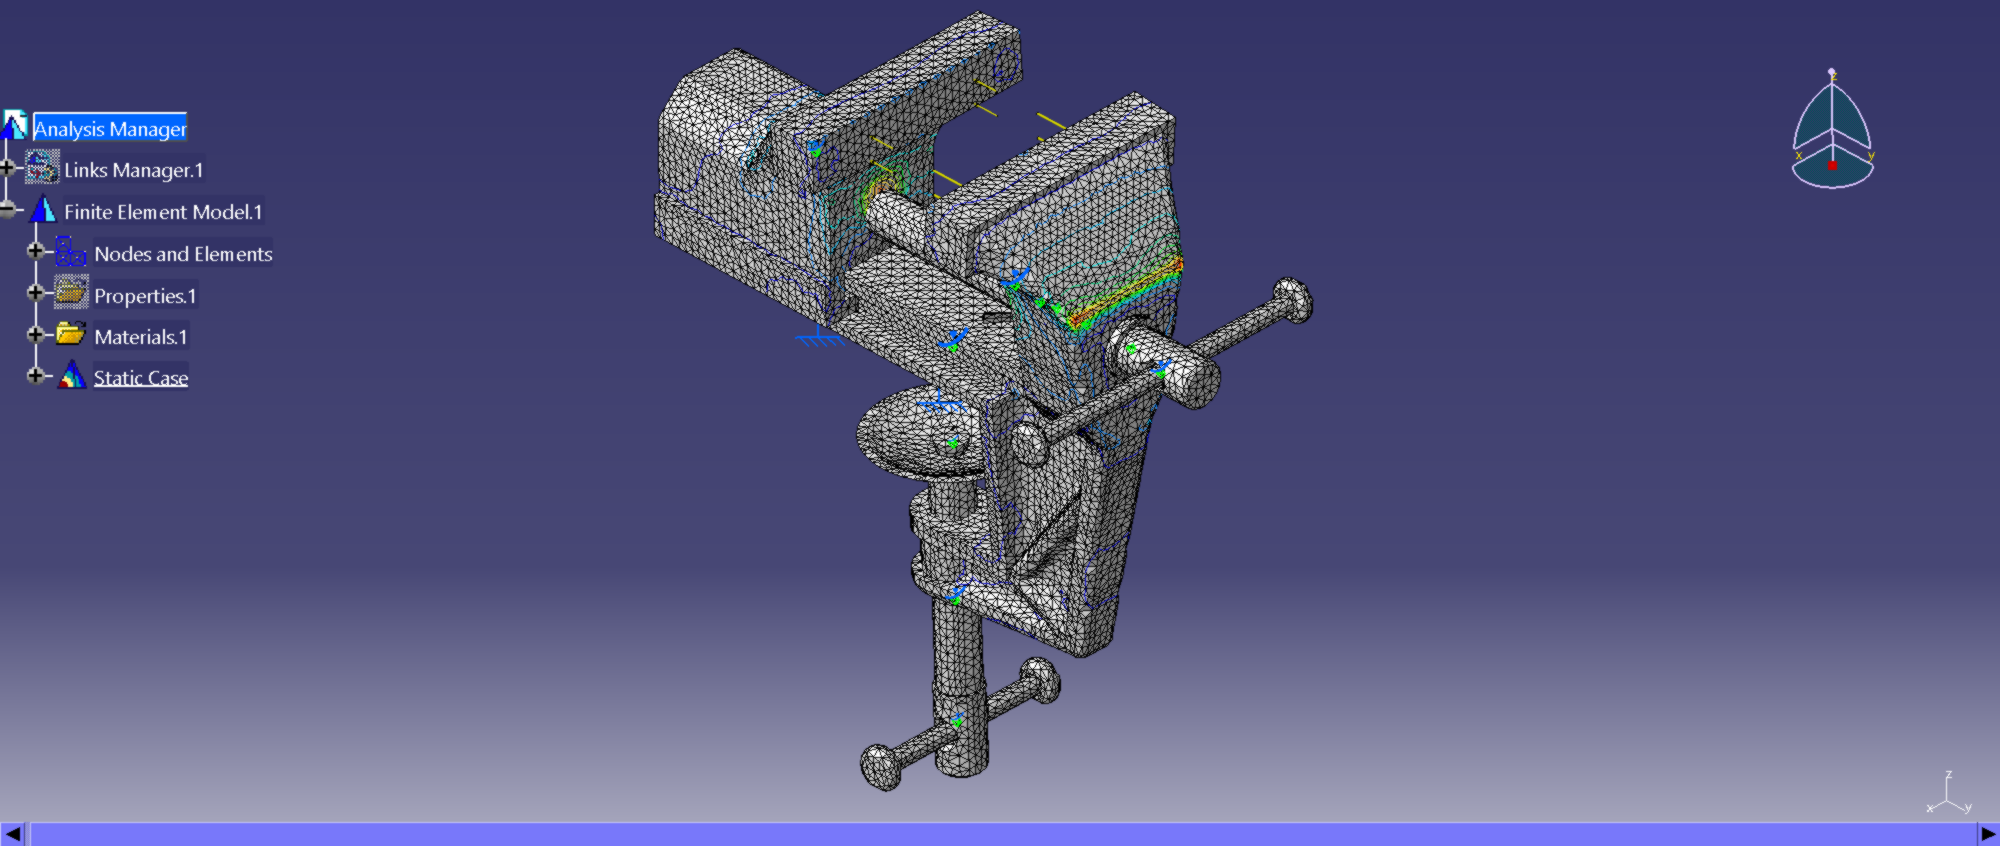
Task: Expand the Links Manager.1 node
Action: [8, 168]
